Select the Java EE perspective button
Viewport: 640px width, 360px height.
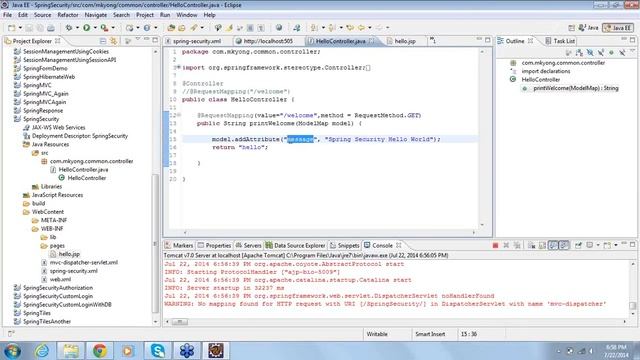[x=618, y=28]
